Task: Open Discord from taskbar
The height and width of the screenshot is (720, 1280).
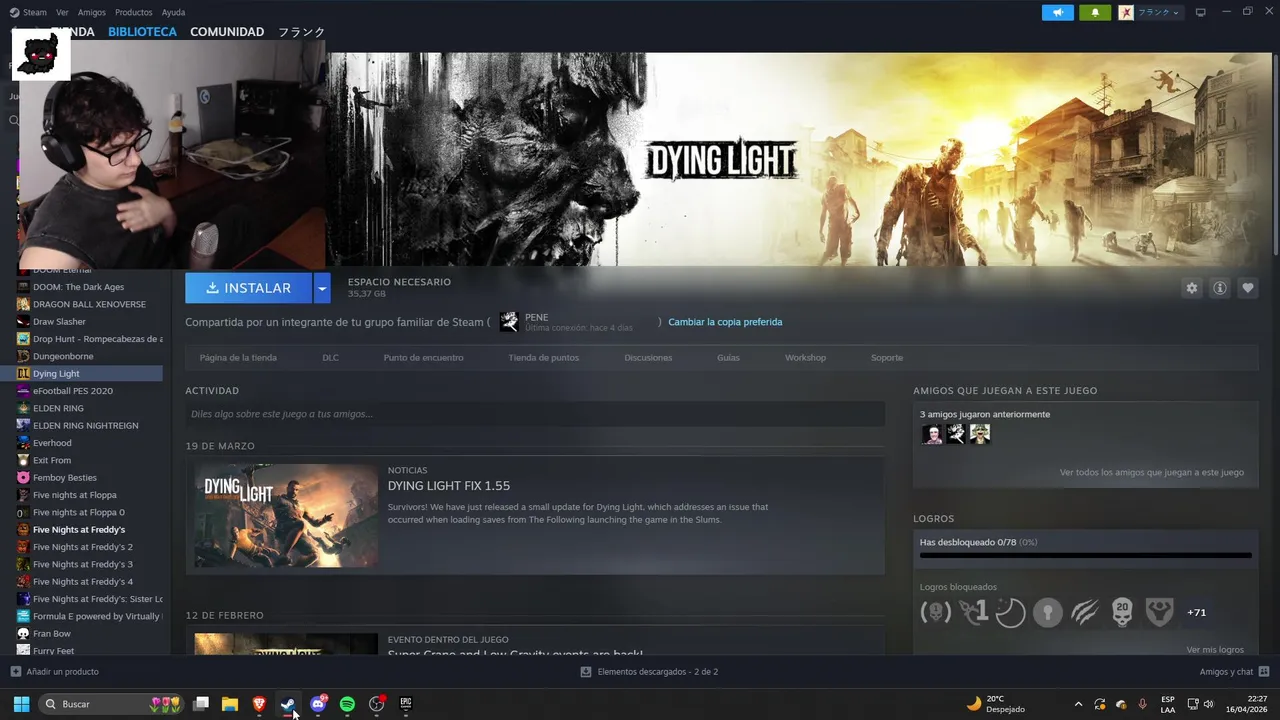Action: (x=318, y=704)
